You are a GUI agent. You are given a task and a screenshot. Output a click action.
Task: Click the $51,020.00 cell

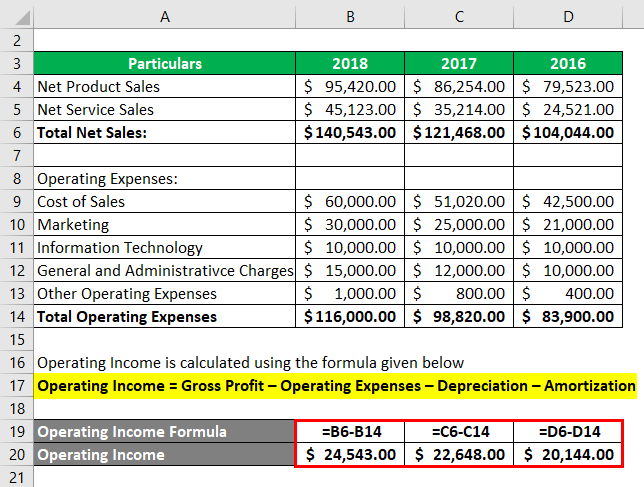click(459, 201)
